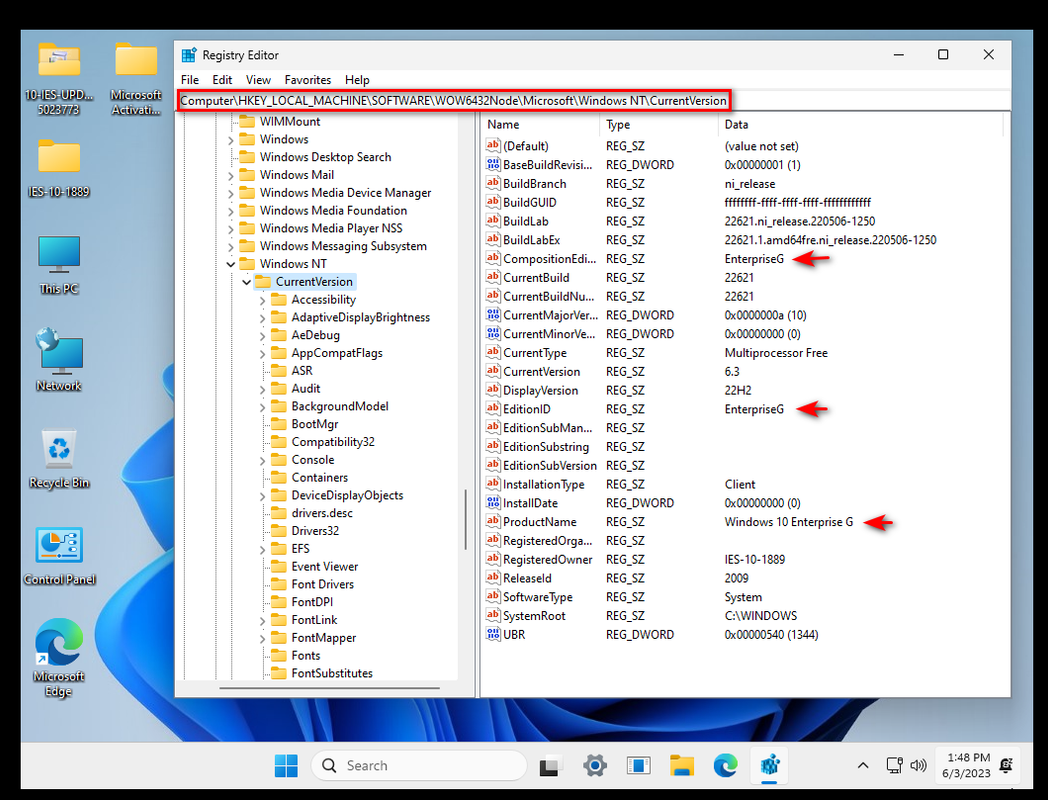The width and height of the screenshot is (1048, 800).
Task: Open the Network desktop icon
Action: point(59,360)
